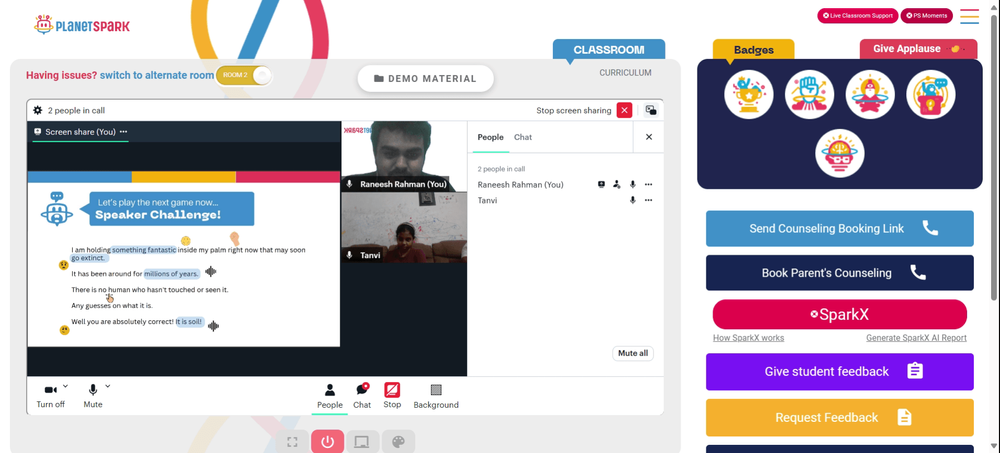Switch to People tab in side panel
Viewport: 1000px width, 453px height.
(490, 137)
